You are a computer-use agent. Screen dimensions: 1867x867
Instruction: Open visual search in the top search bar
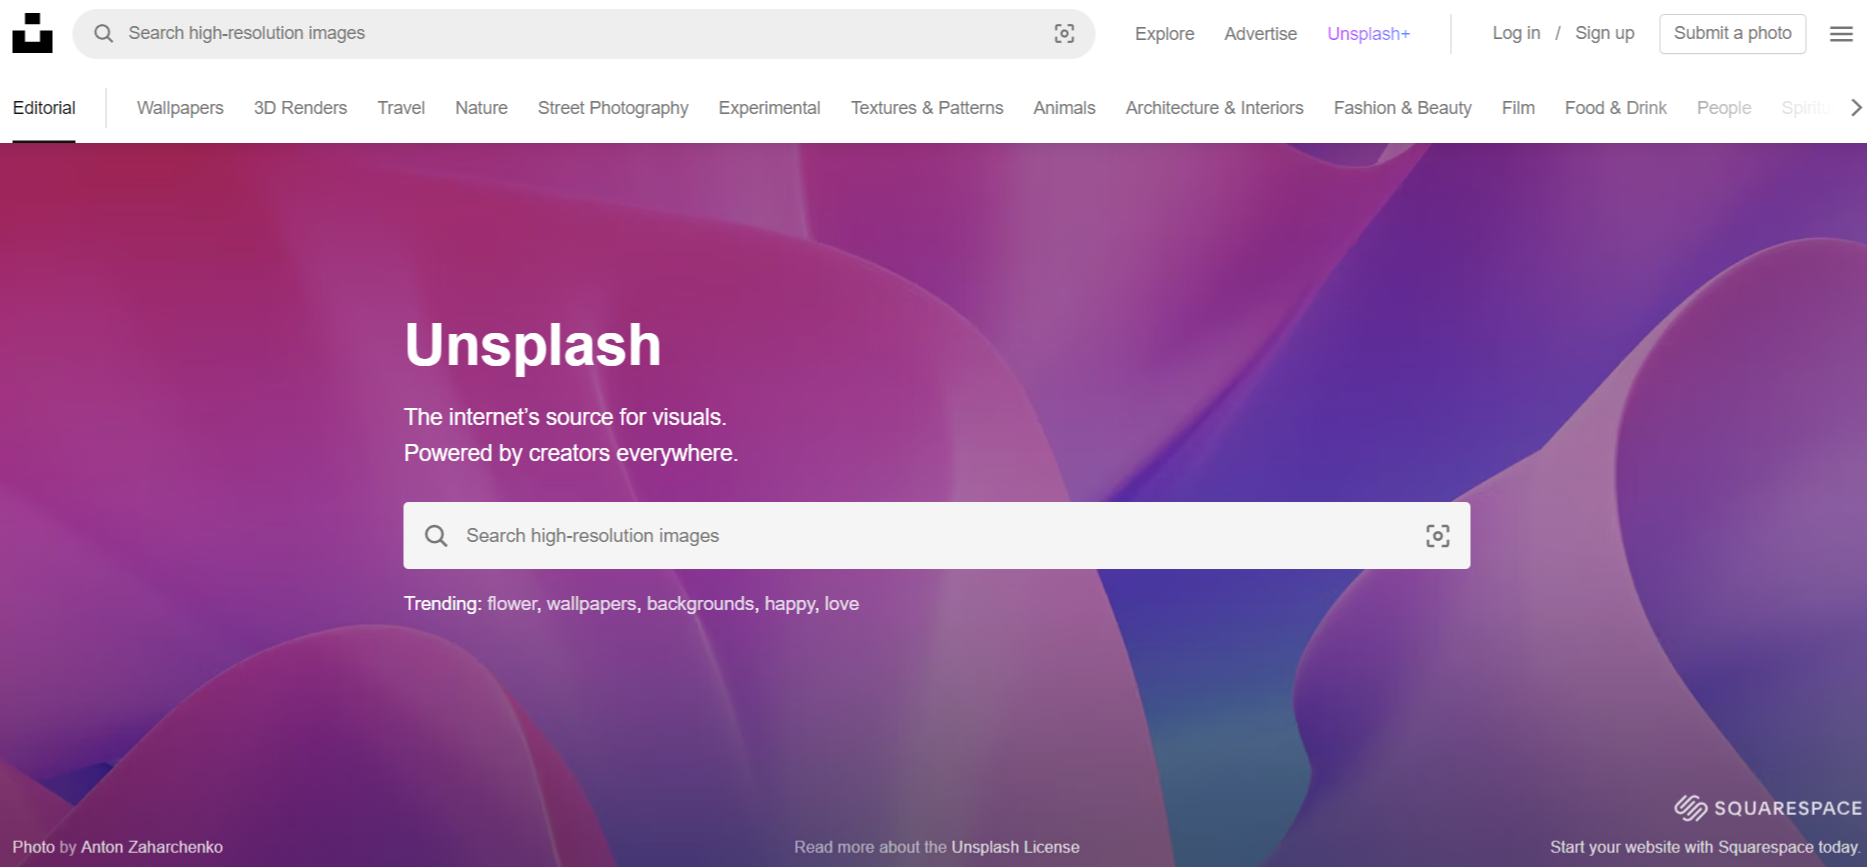tap(1064, 34)
